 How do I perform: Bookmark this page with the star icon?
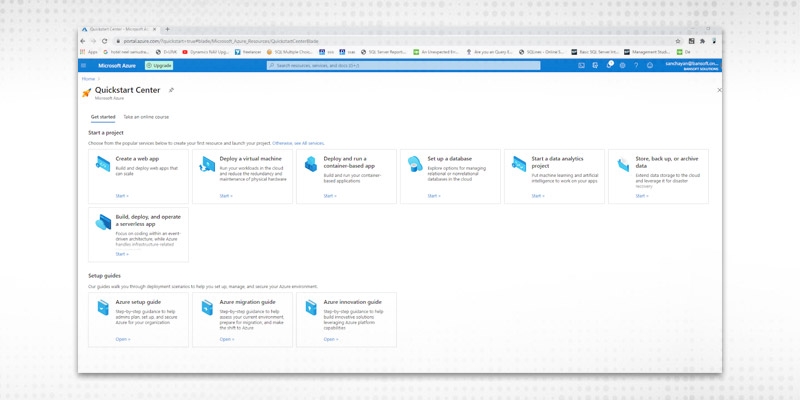coord(678,41)
